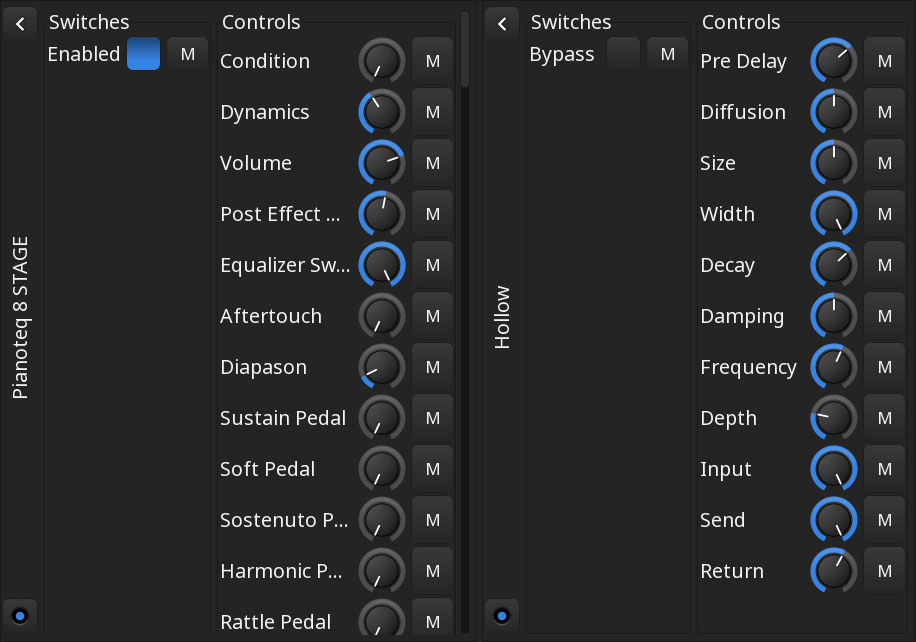Toggle the Bypass switch for Hollow

click(x=624, y=54)
